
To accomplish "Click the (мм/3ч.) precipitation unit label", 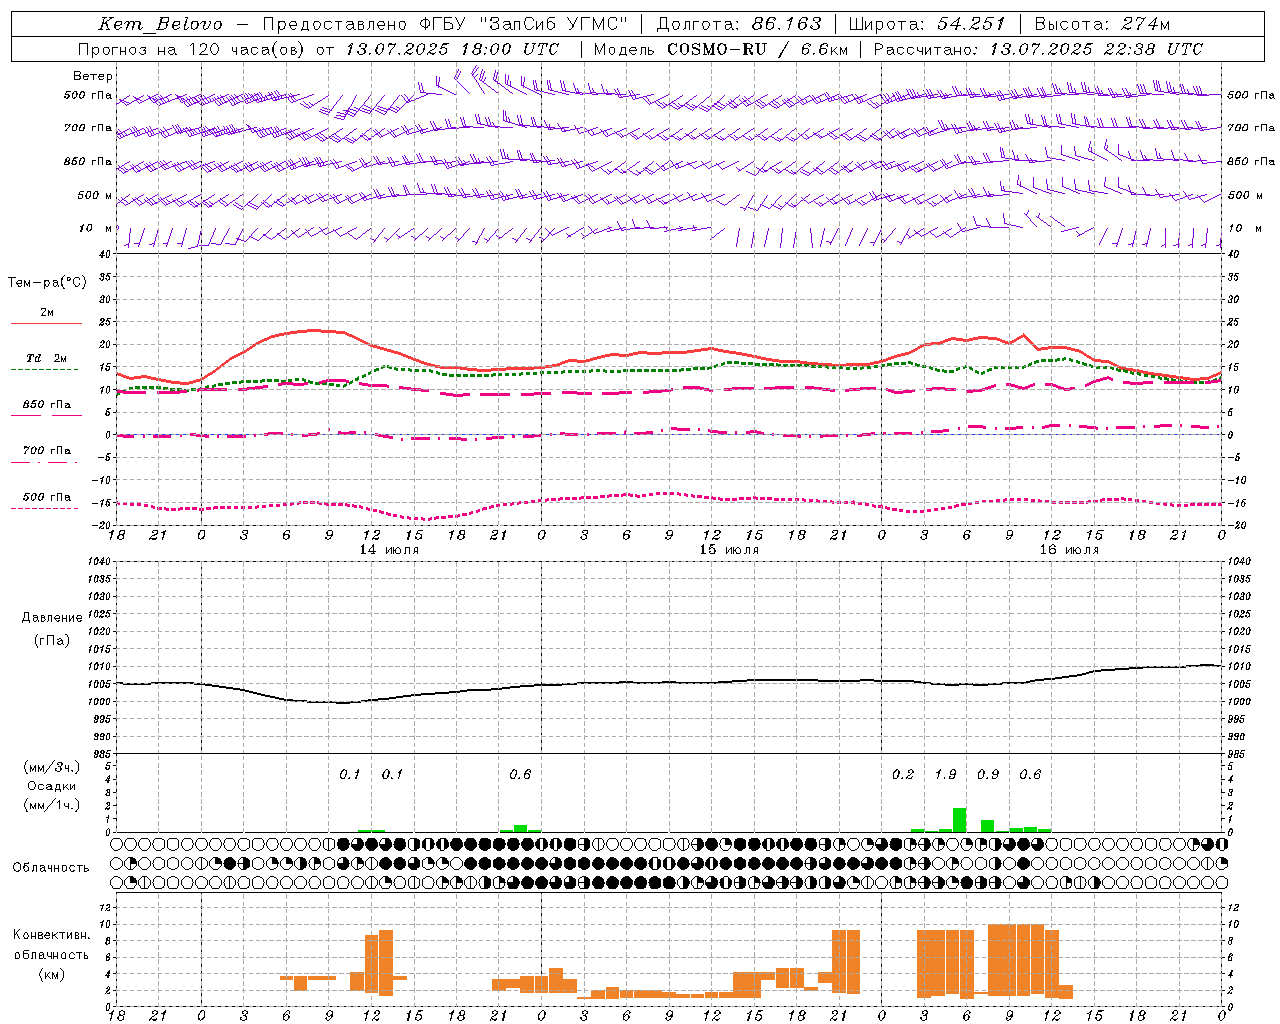I will click(x=52, y=767).
